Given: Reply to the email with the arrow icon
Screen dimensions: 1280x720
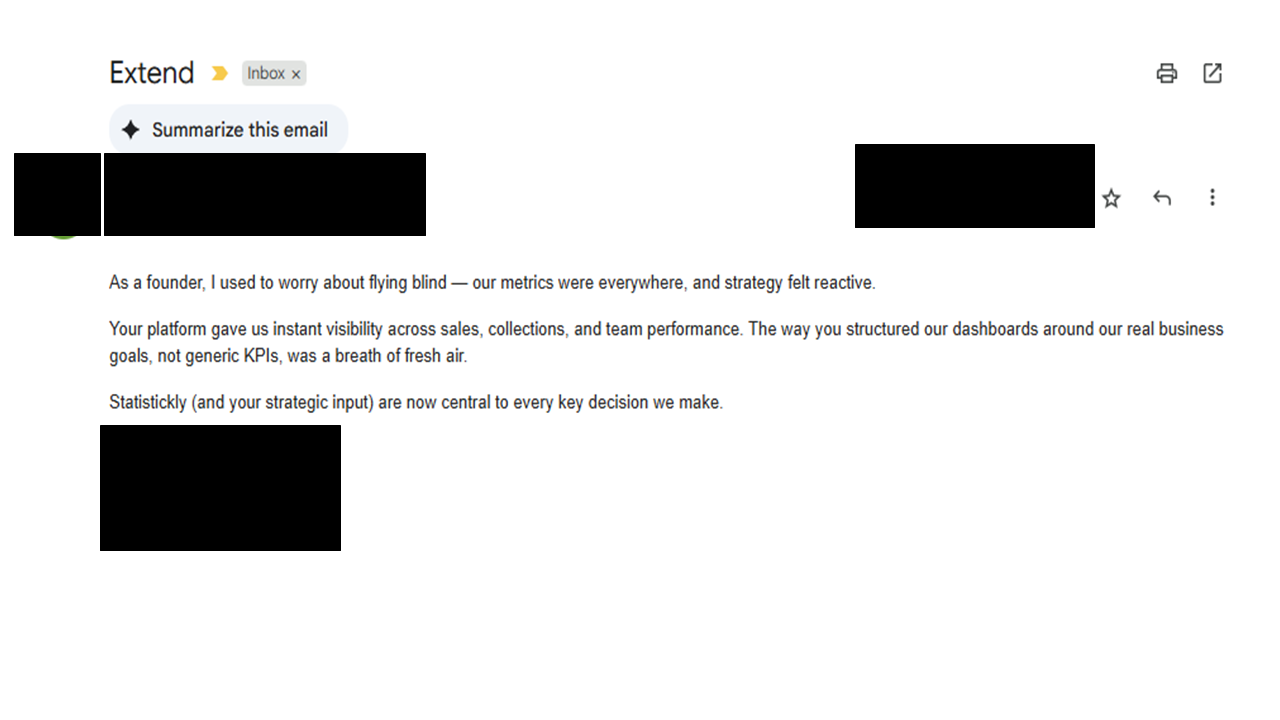Looking at the screenshot, I should (x=1161, y=198).
